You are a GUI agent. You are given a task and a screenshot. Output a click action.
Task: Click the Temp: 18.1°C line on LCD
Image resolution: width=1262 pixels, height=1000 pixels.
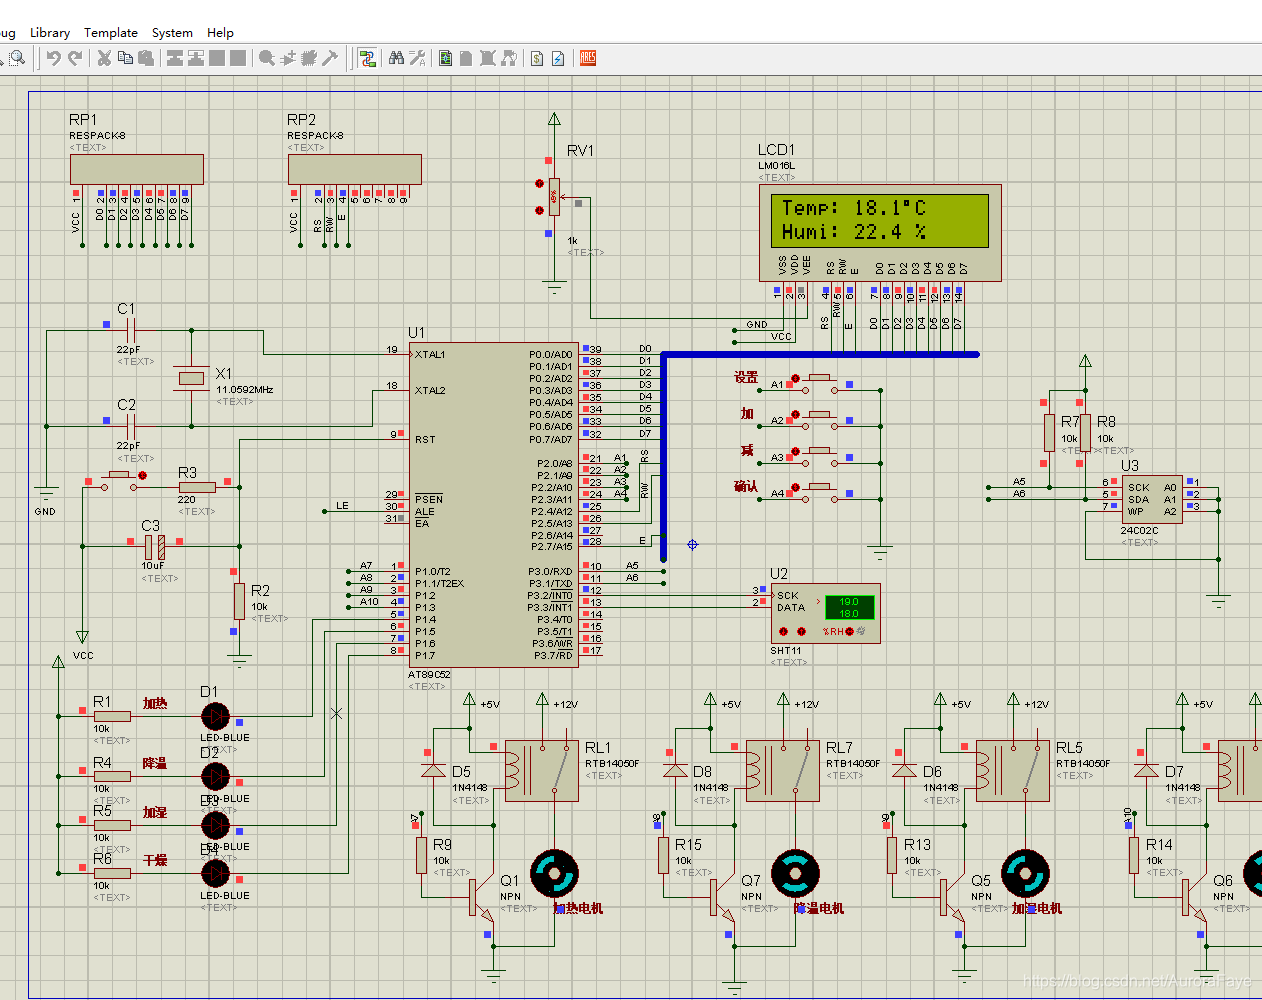853,208
